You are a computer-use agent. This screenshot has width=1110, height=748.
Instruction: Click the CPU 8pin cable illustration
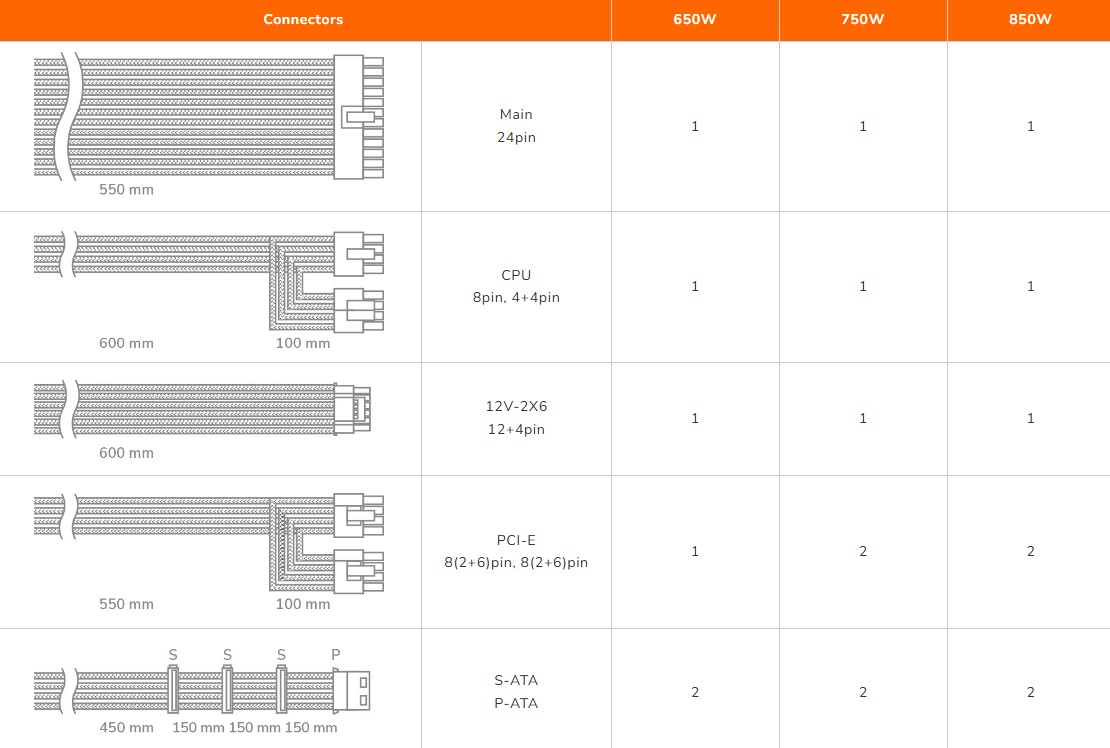(x=209, y=280)
